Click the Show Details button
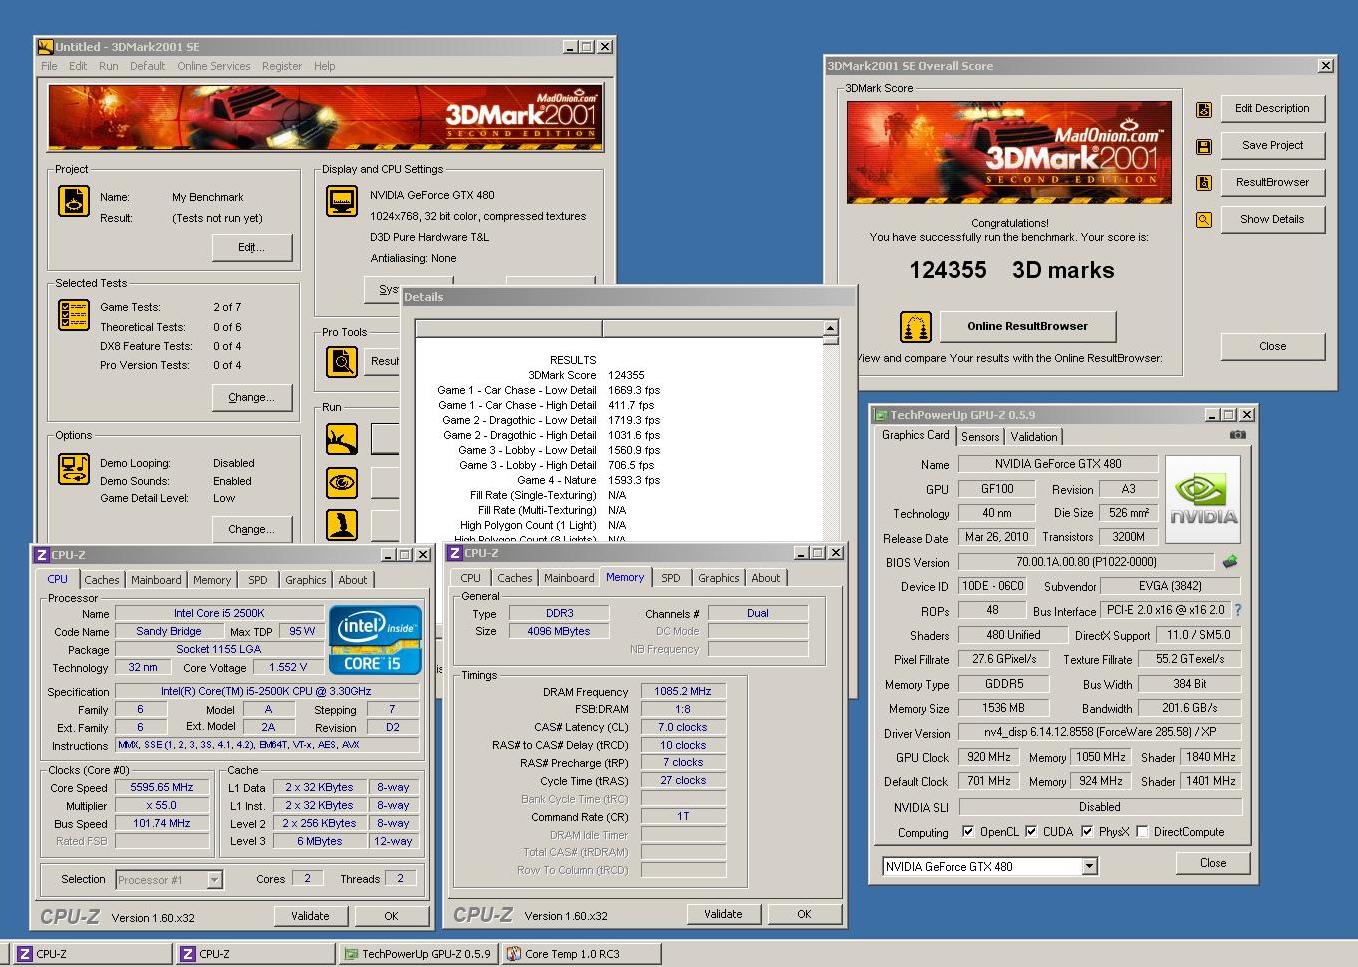 [x=1272, y=220]
